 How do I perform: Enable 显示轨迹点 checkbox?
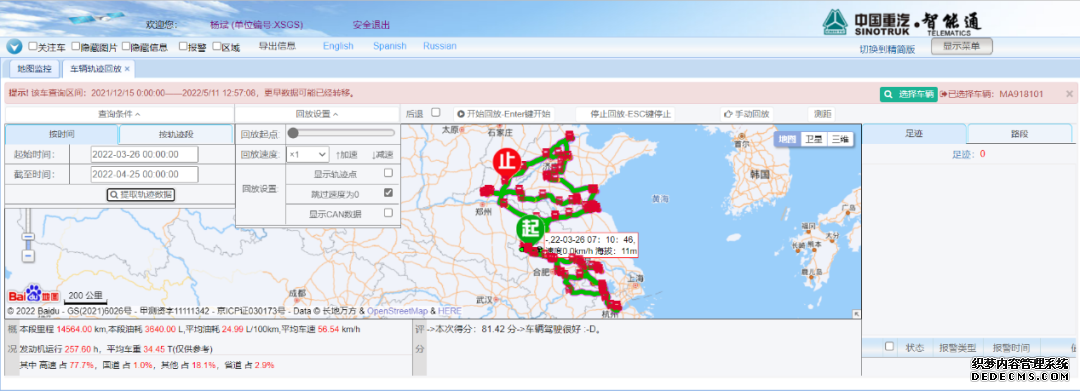[x=388, y=173]
